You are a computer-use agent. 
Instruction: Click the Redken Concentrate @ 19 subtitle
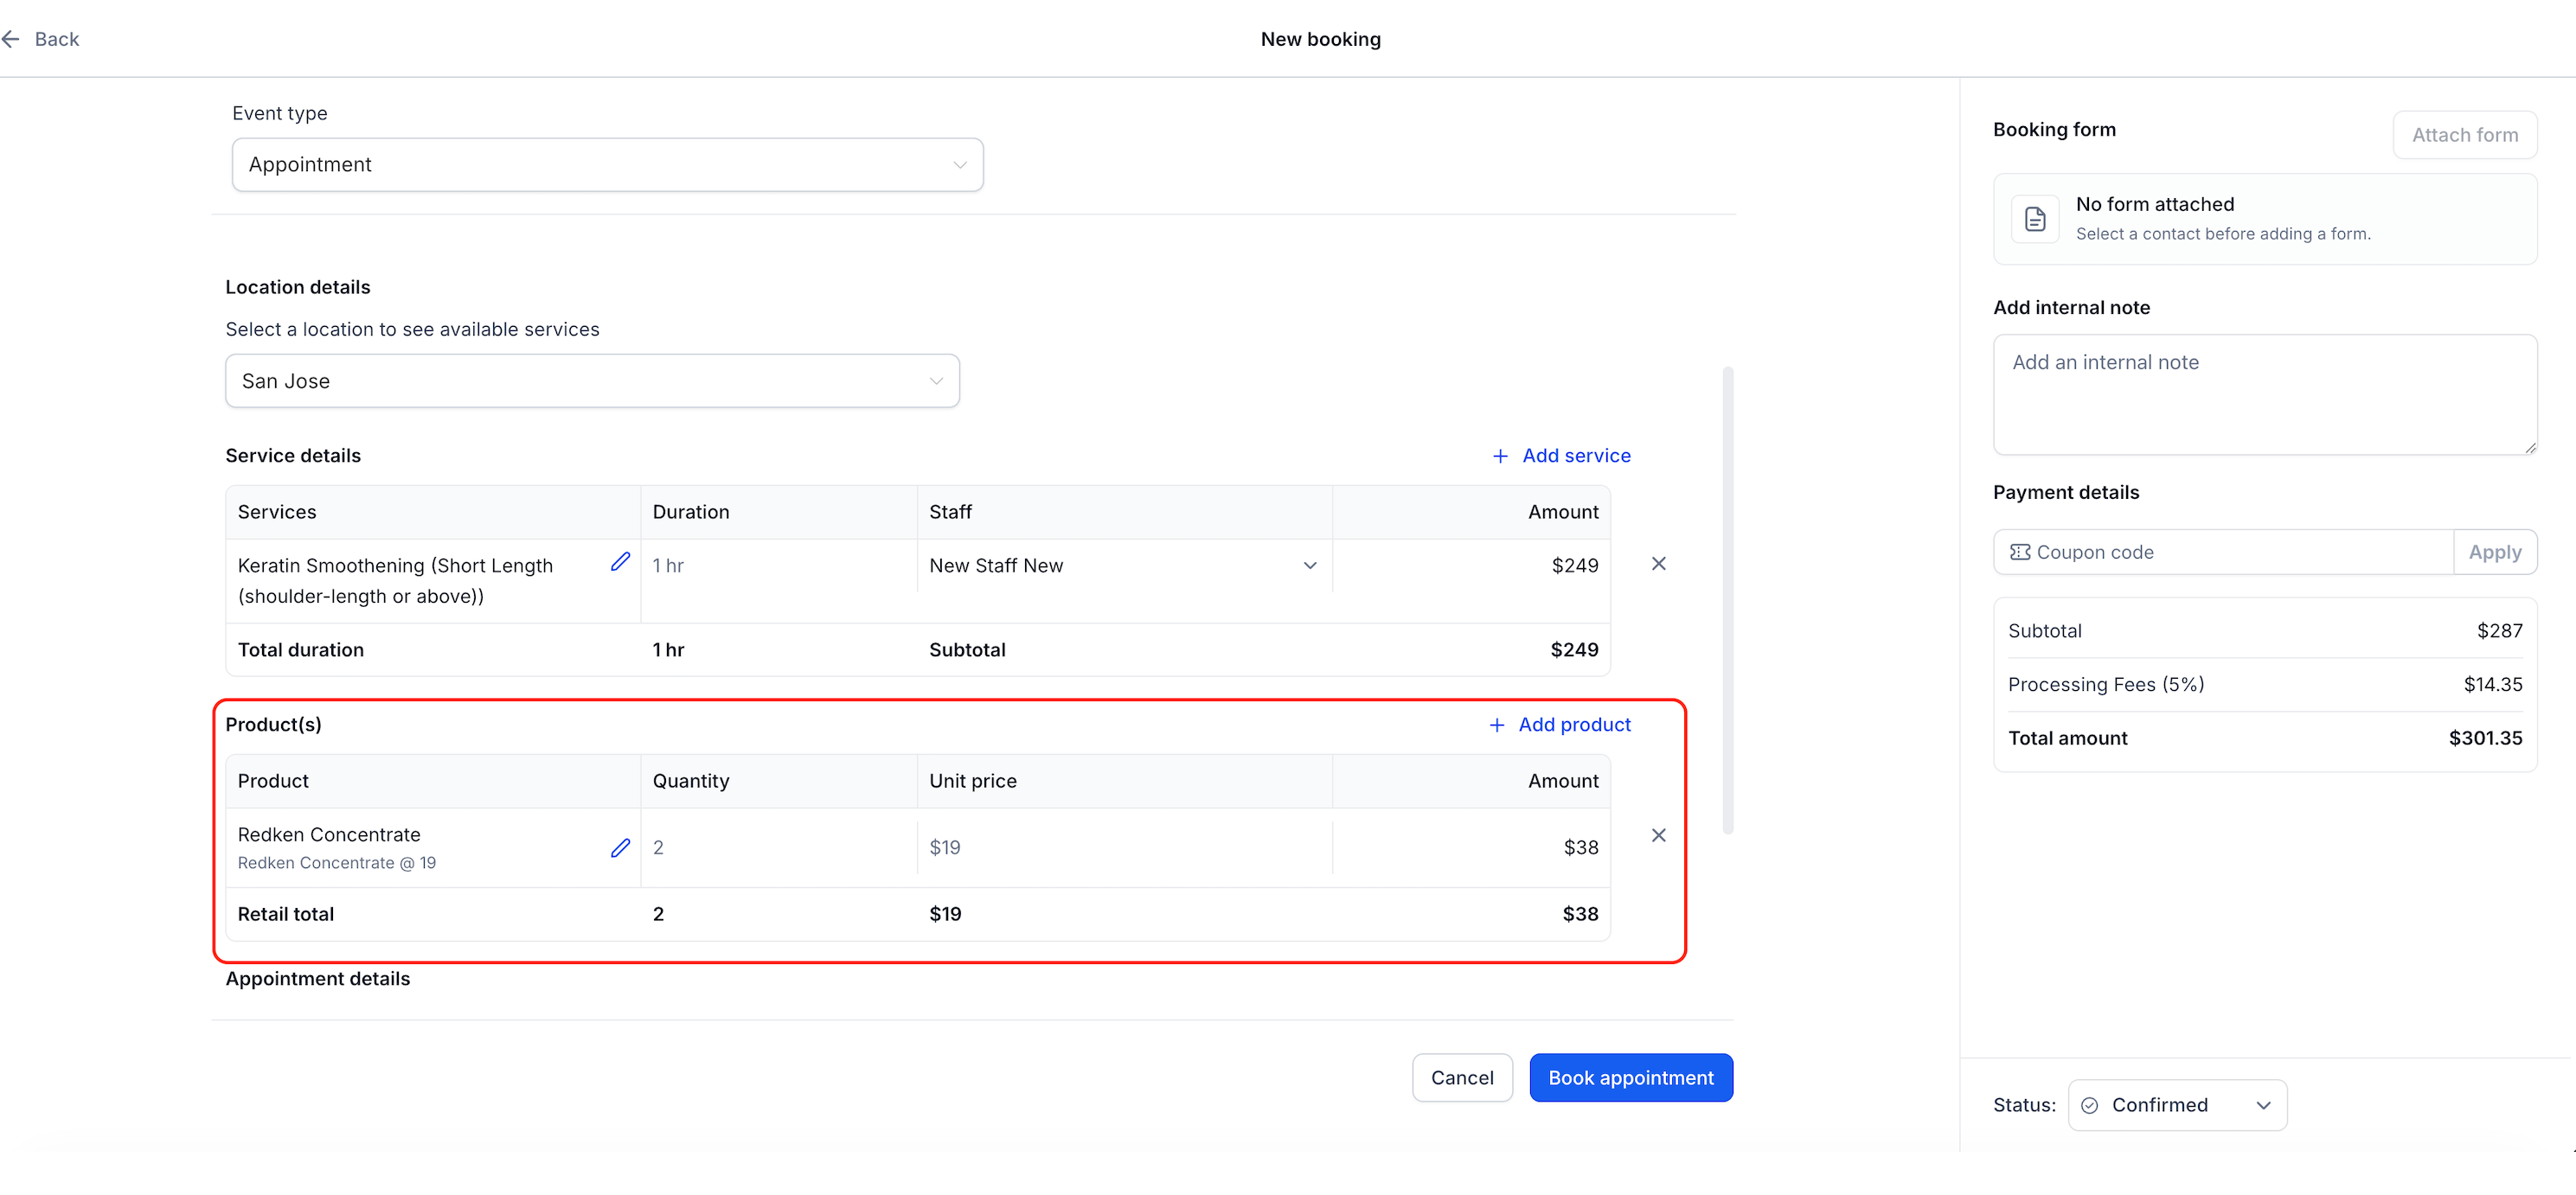336,863
